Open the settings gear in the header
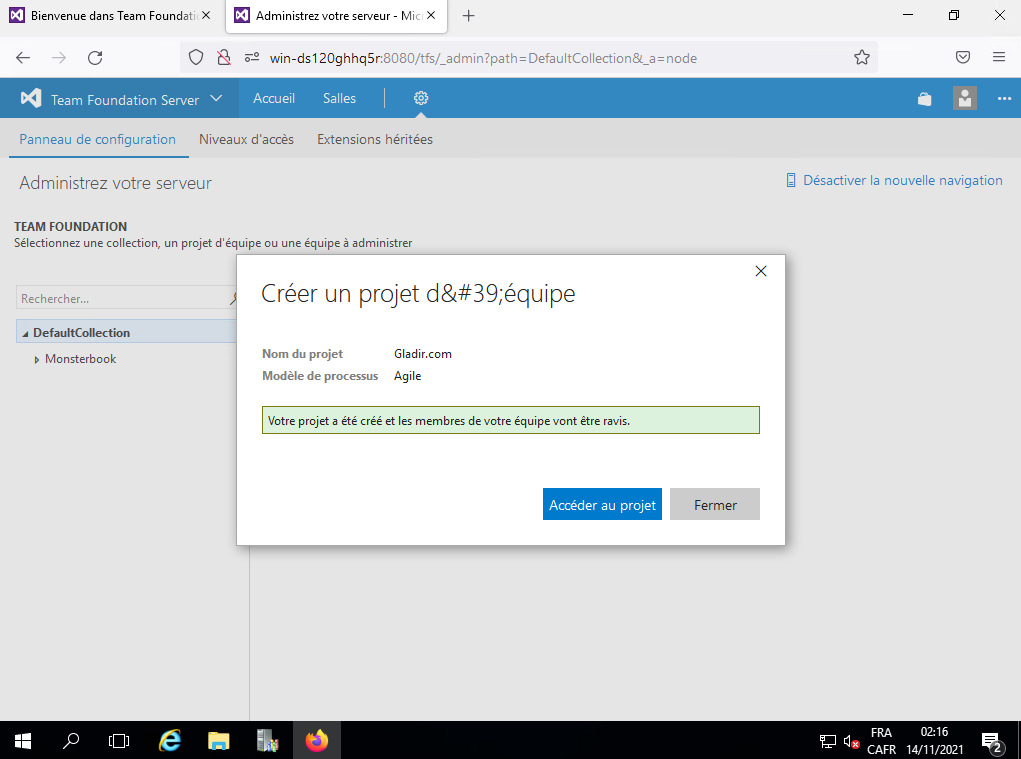This screenshot has width=1021, height=759. (x=421, y=98)
